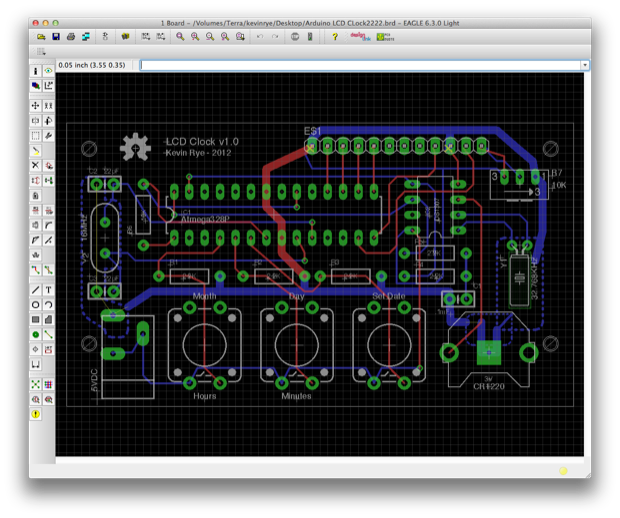The height and width of the screenshot is (518, 620).
Task: Select the Add part tool
Action: tap(48, 165)
